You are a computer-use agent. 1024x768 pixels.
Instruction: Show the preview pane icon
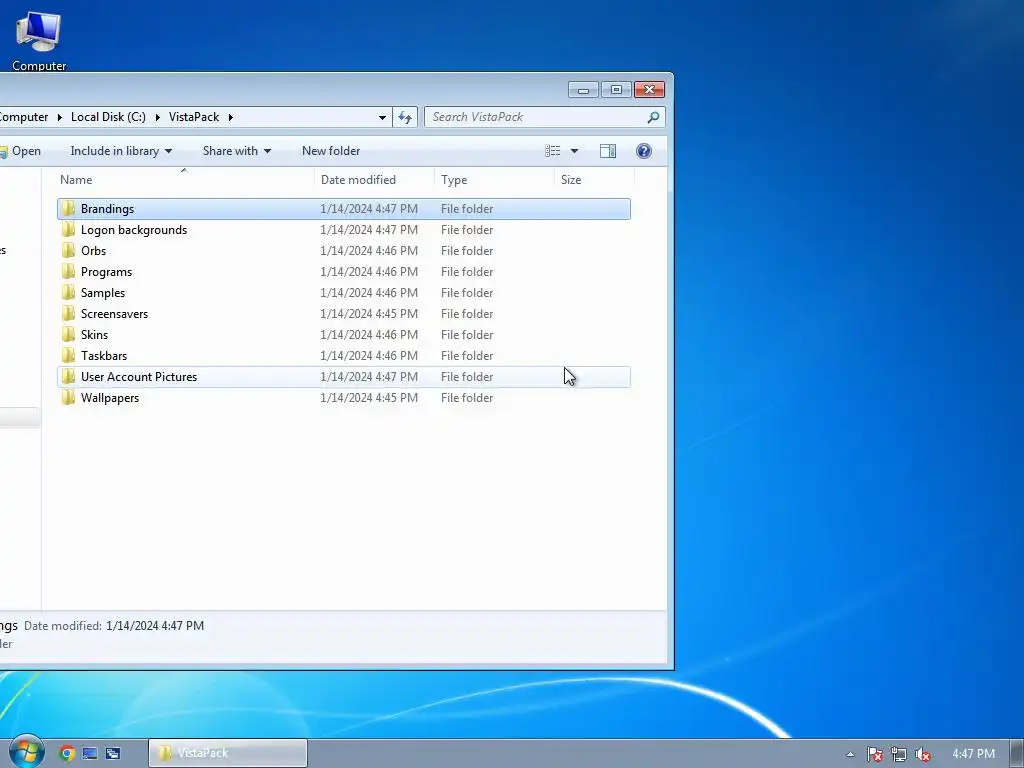pyautogui.click(x=608, y=151)
